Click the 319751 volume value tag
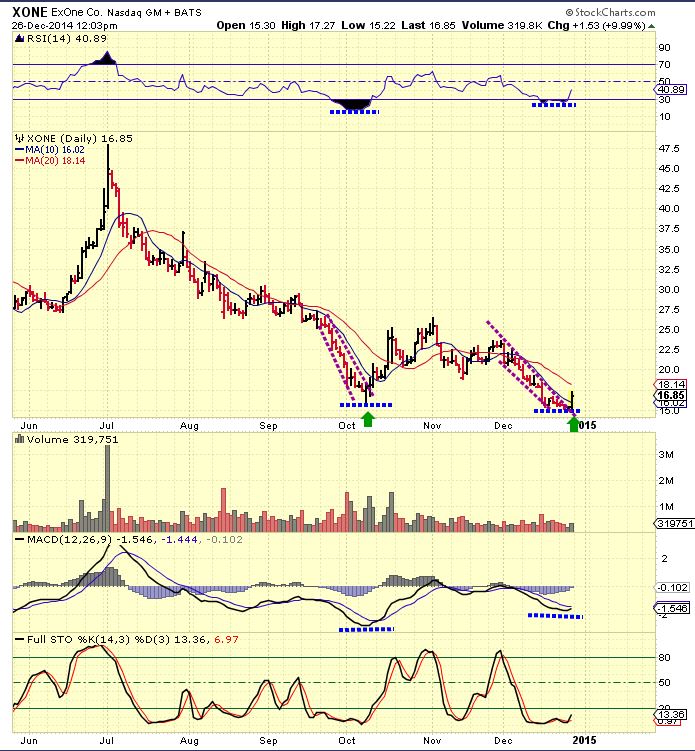This screenshot has height=751, width=695. (674, 523)
